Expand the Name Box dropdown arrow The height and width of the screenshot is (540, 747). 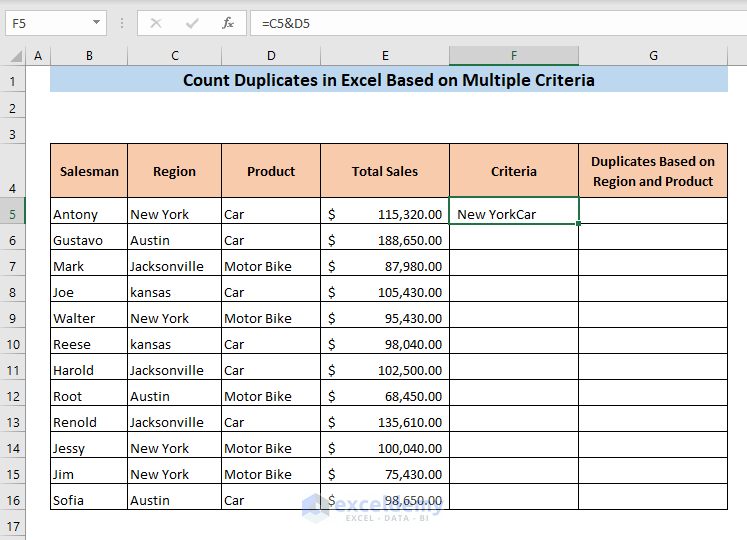pos(96,22)
